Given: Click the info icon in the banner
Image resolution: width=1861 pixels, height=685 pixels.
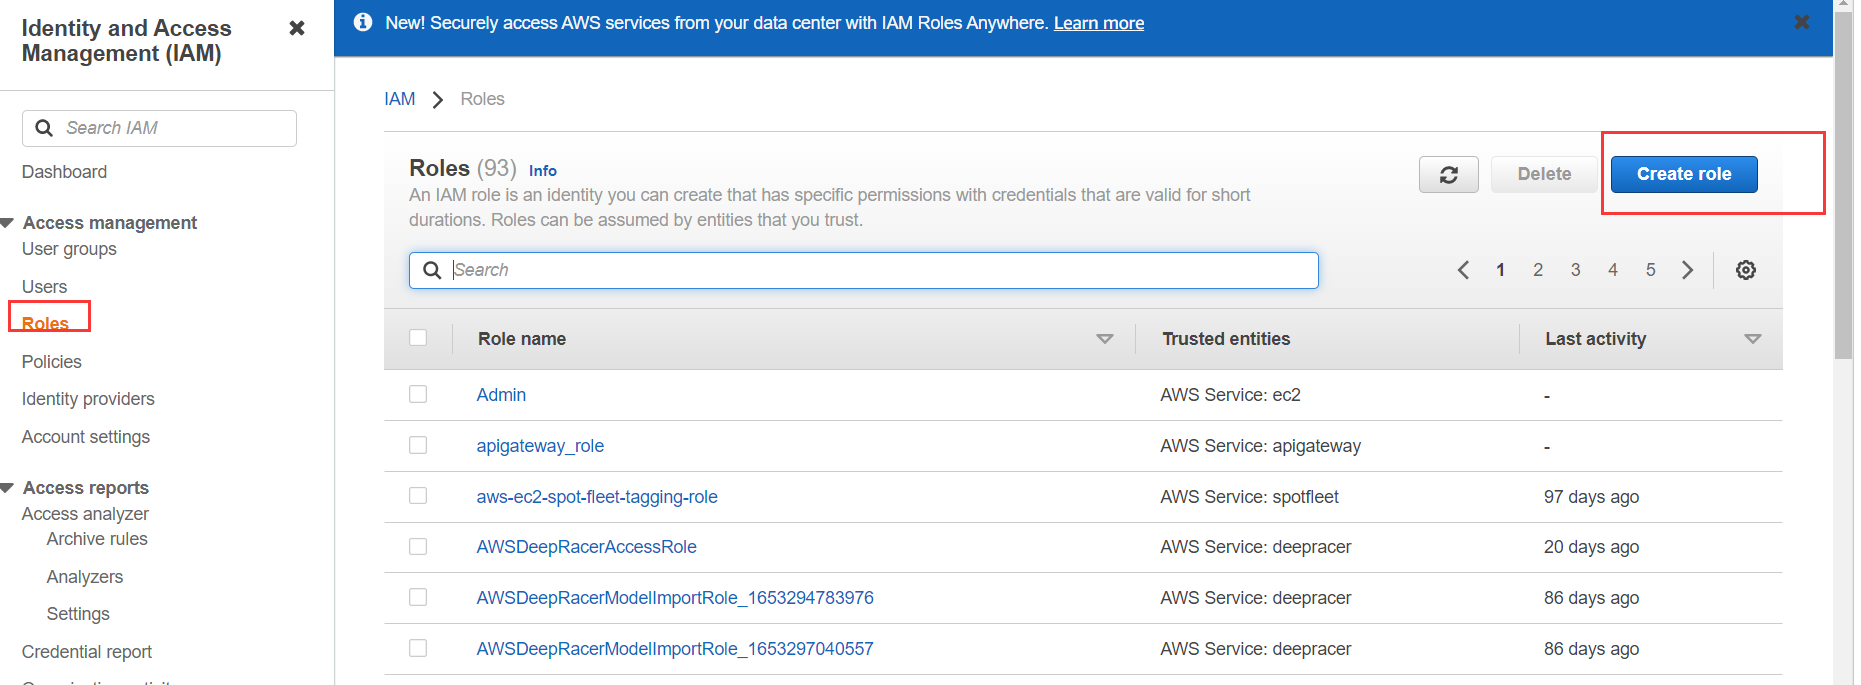Looking at the screenshot, I should [363, 22].
